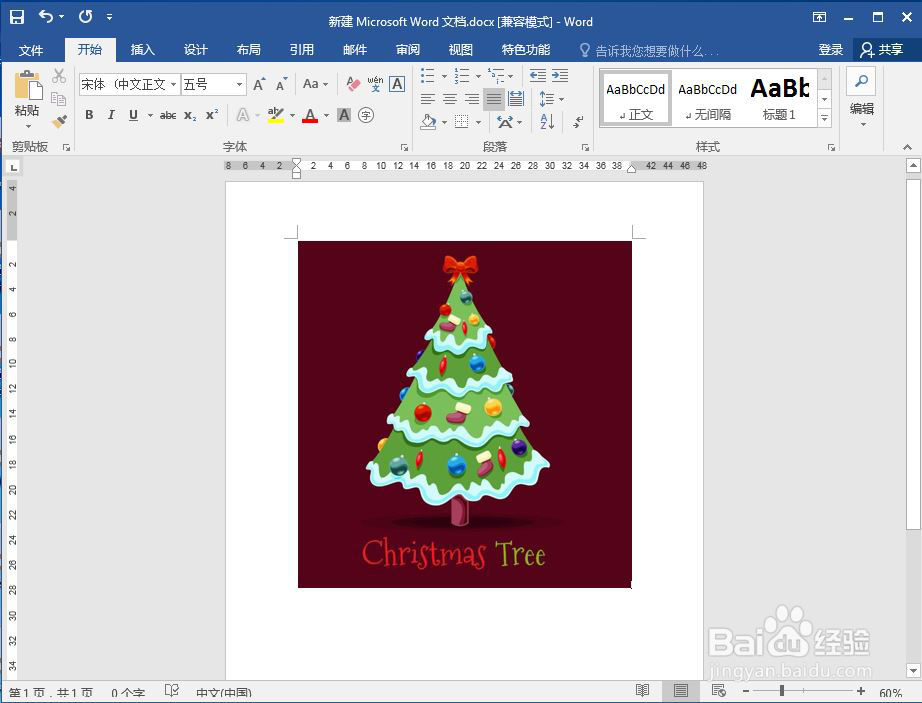Expand the styles gallery more arrow
Viewport: 922px width, 703px height.
pyautogui.click(x=824, y=118)
